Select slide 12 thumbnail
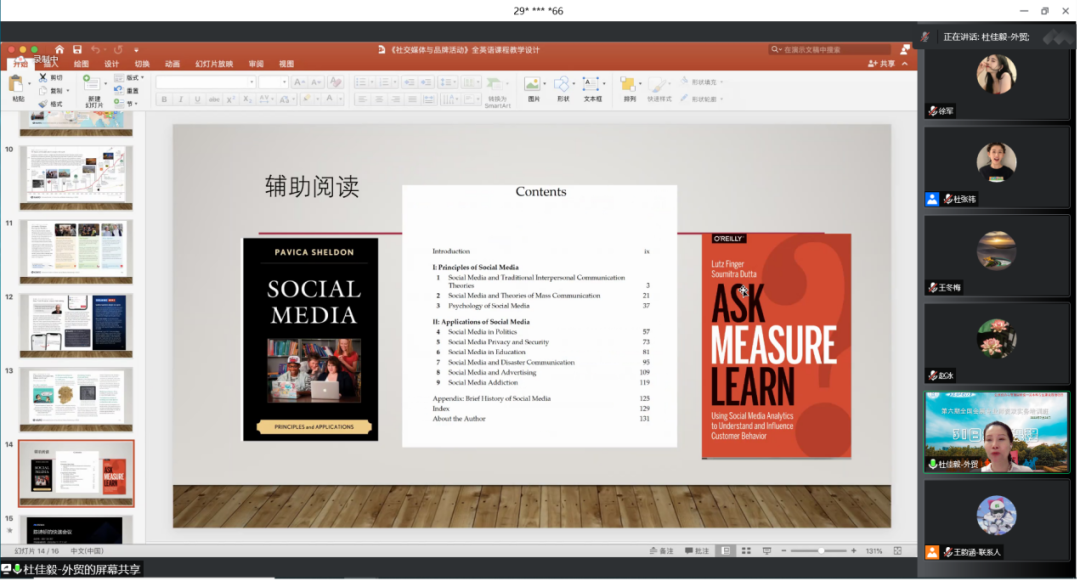The image size is (1080, 581). [76, 326]
